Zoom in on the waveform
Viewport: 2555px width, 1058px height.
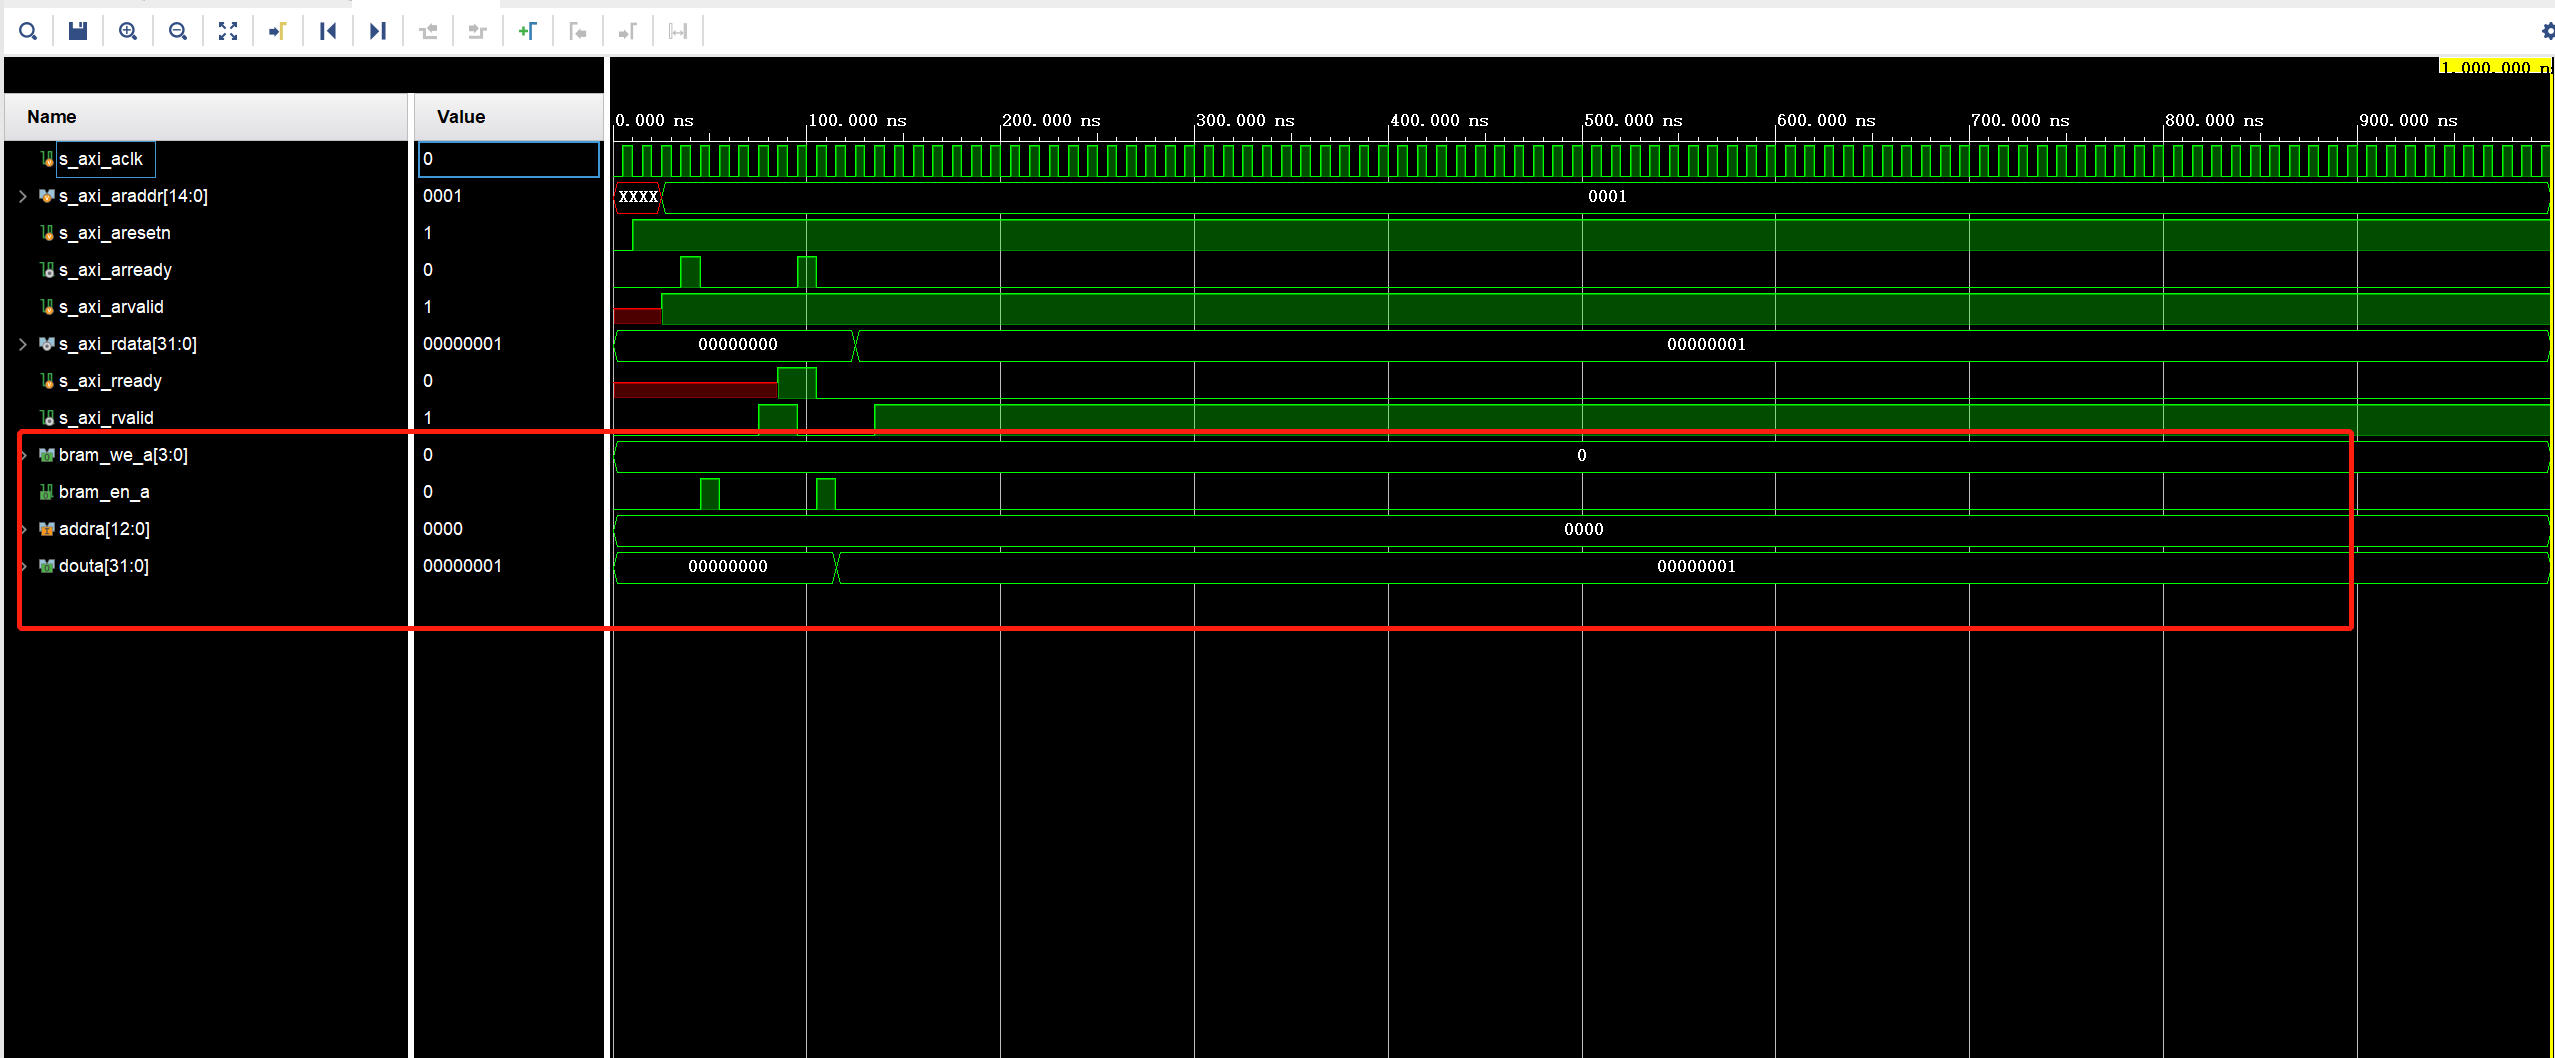click(x=128, y=31)
